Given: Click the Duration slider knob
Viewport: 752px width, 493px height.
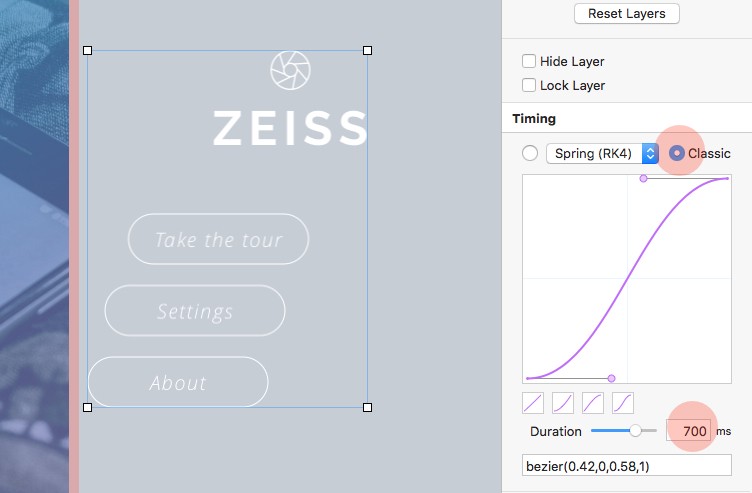Looking at the screenshot, I should 635,431.
